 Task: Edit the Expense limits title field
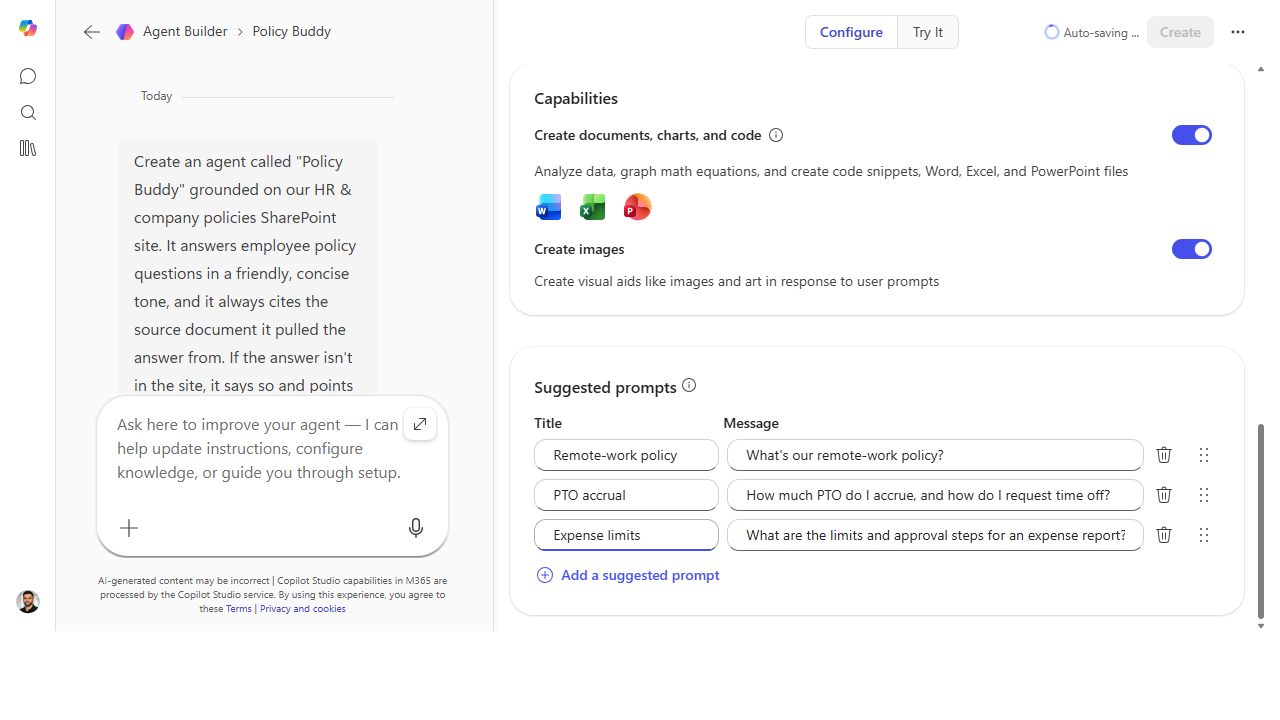626,535
